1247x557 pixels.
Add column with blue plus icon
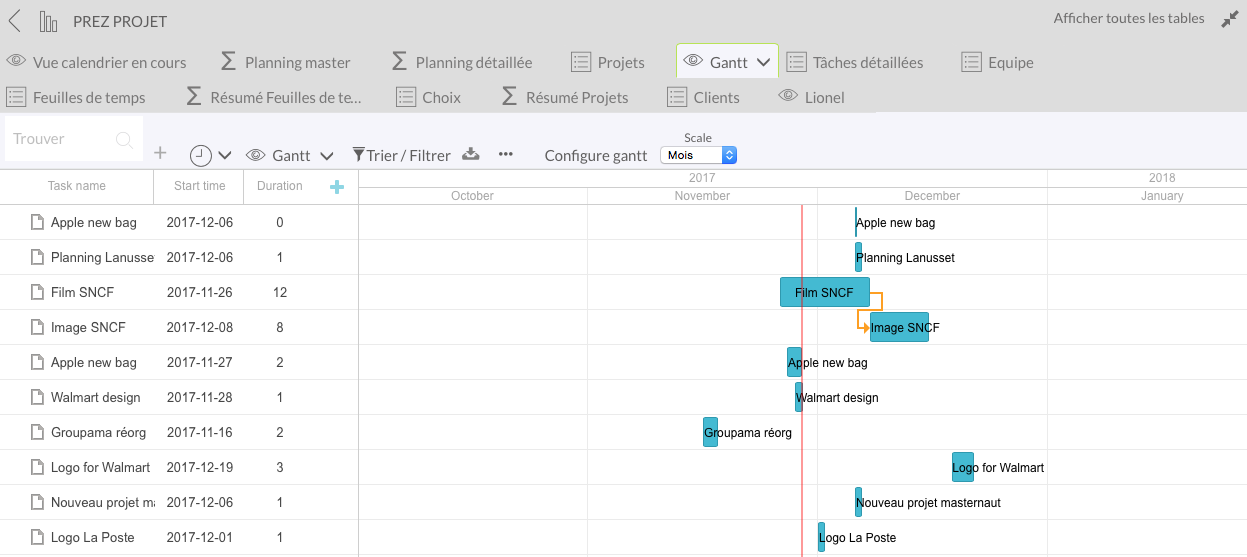(x=337, y=187)
